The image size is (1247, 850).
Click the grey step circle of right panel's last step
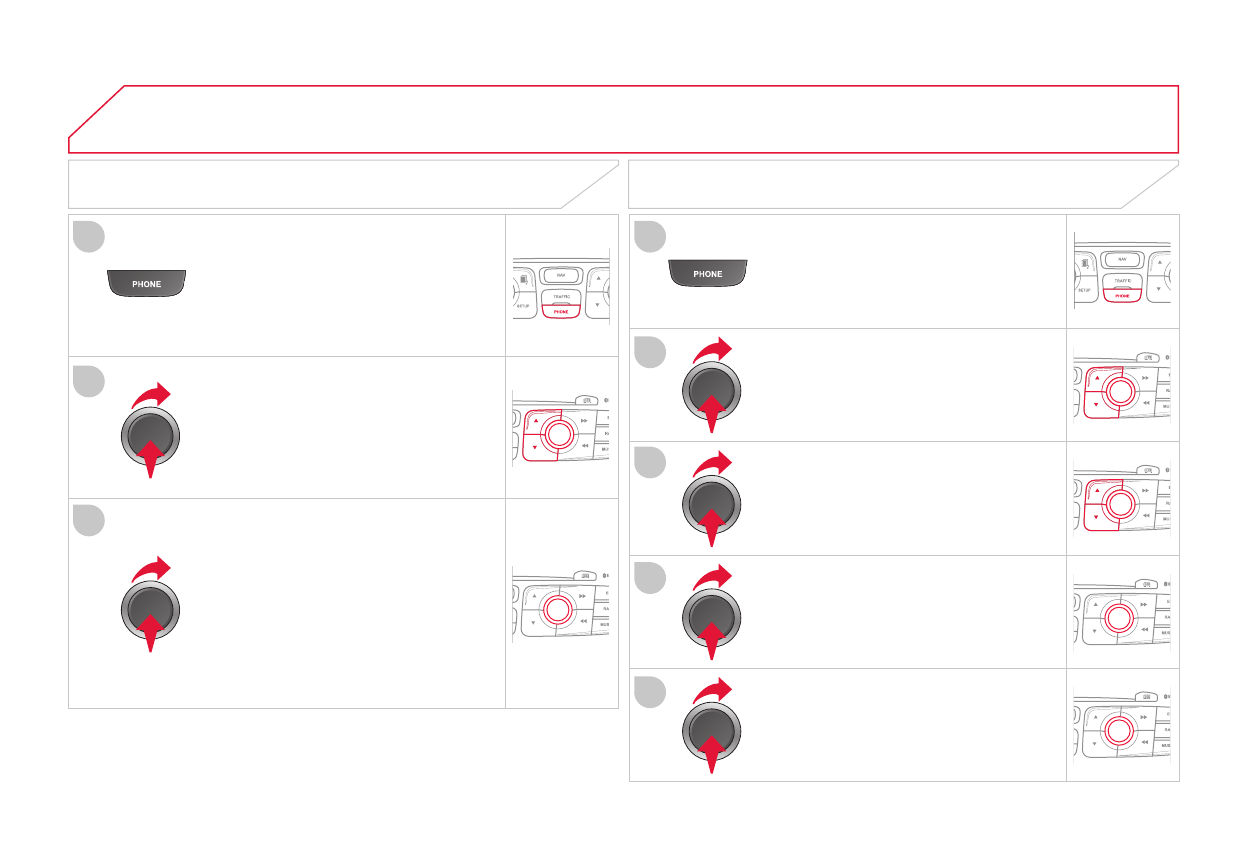pos(650,692)
